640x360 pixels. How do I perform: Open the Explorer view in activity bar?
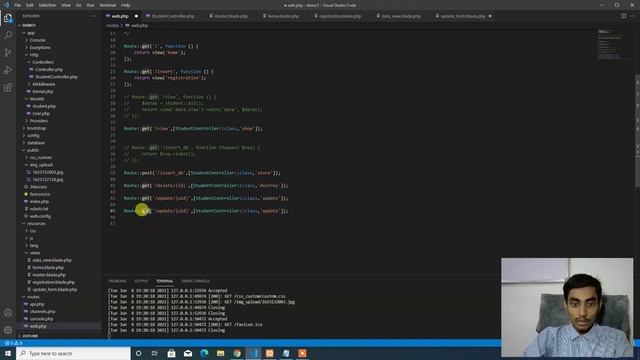coord(8,18)
